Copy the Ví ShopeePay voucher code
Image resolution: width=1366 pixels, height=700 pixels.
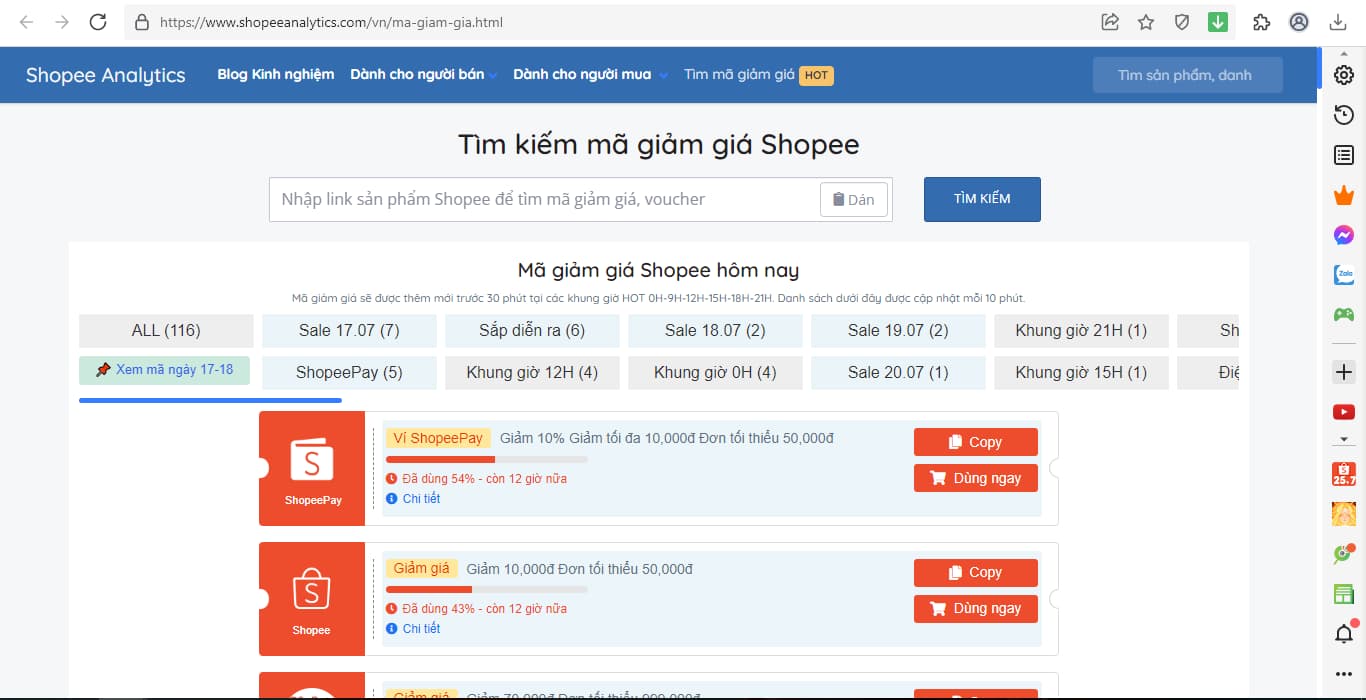[975, 442]
